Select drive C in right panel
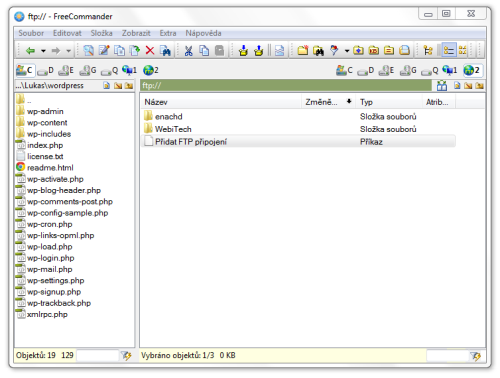 [344, 70]
